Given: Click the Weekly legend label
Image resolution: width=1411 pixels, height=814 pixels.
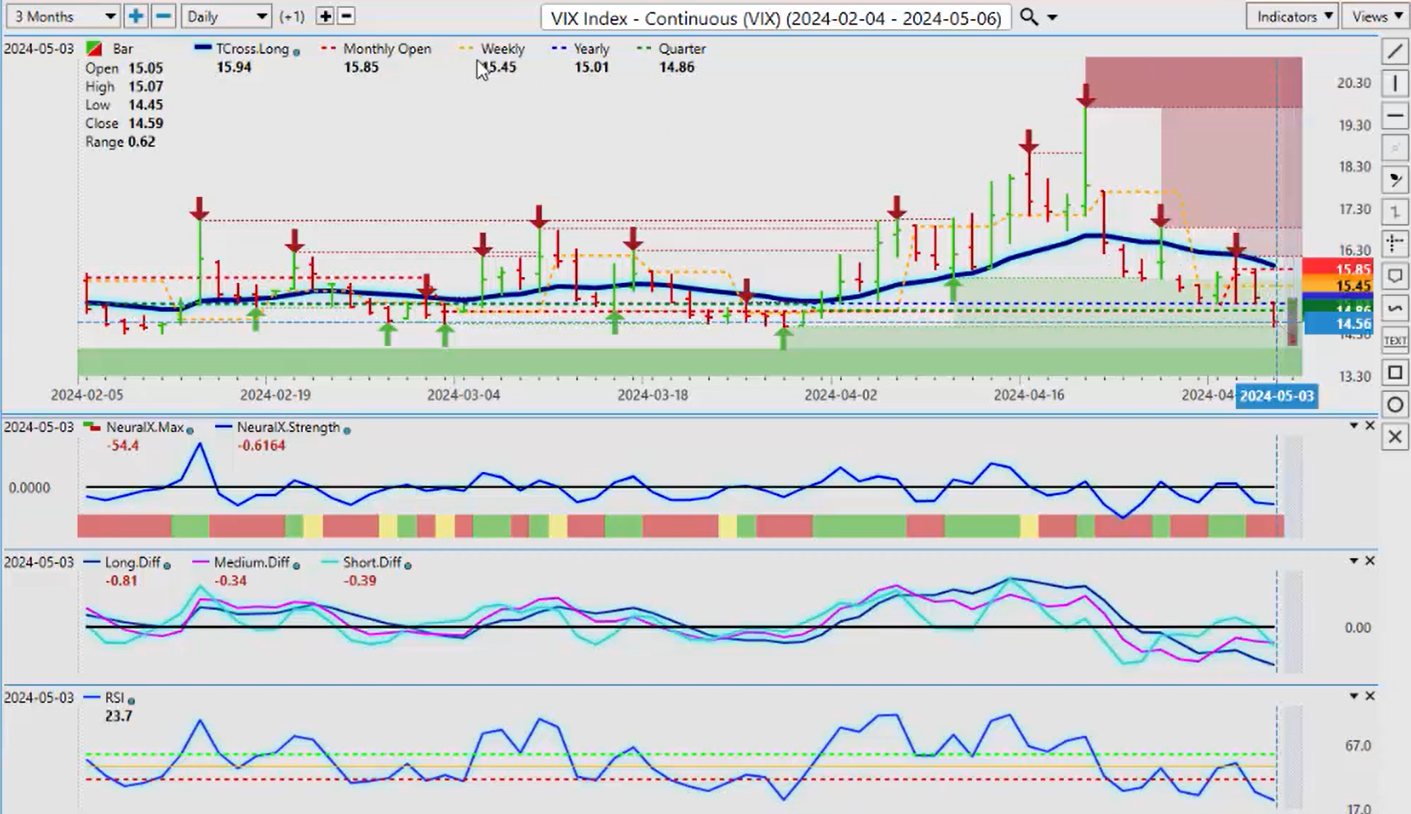Looking at the screenshot, I should coord(502,48).
